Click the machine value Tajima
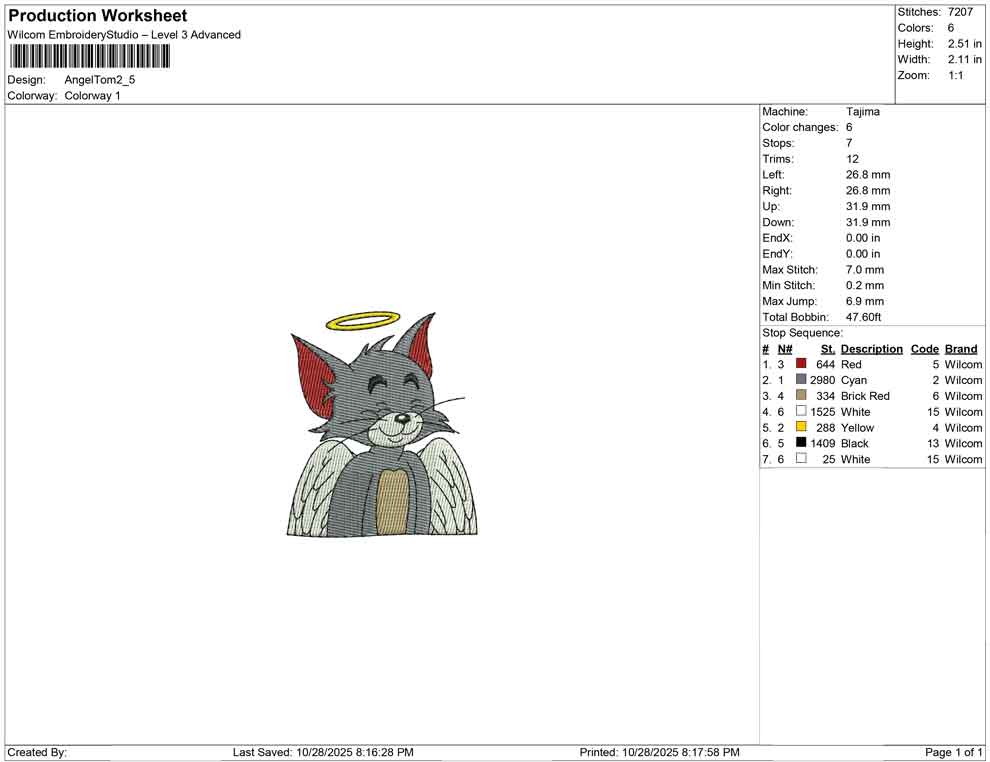Screen dimensions: 990x762 (x=862, y=112)
